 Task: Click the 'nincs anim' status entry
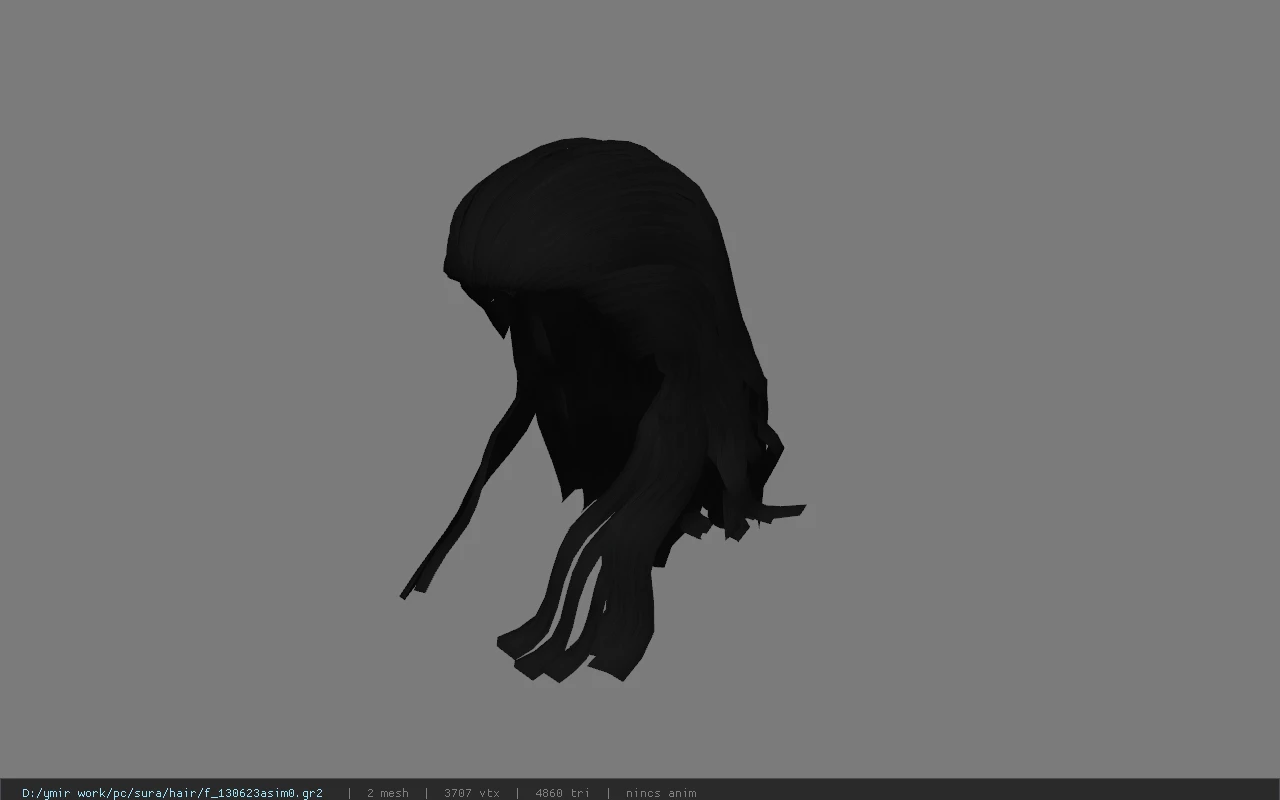(x=661, y=793)
